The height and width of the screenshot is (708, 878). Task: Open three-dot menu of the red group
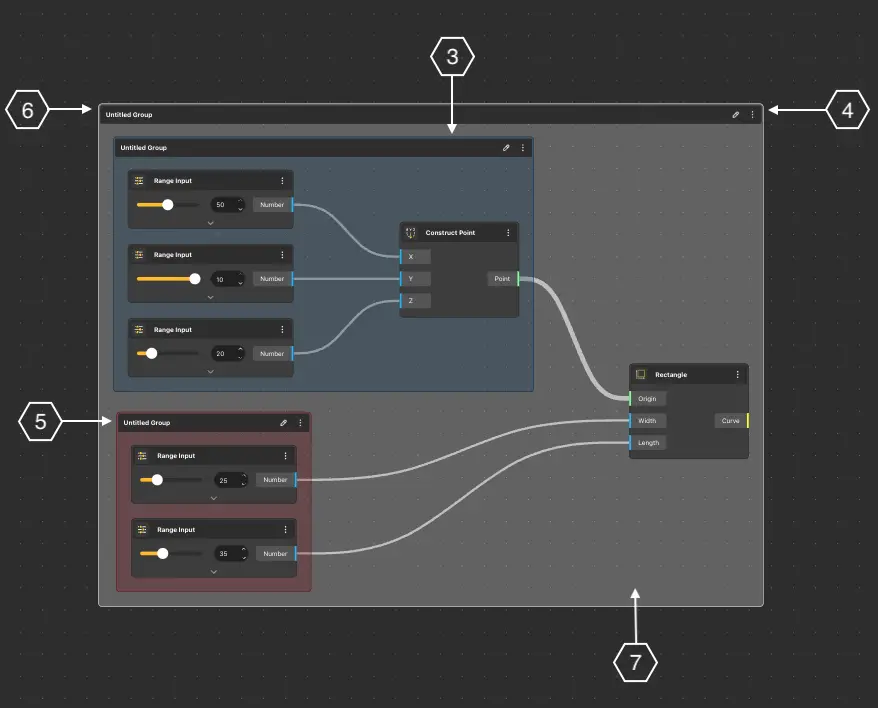[x=300, y=423]
